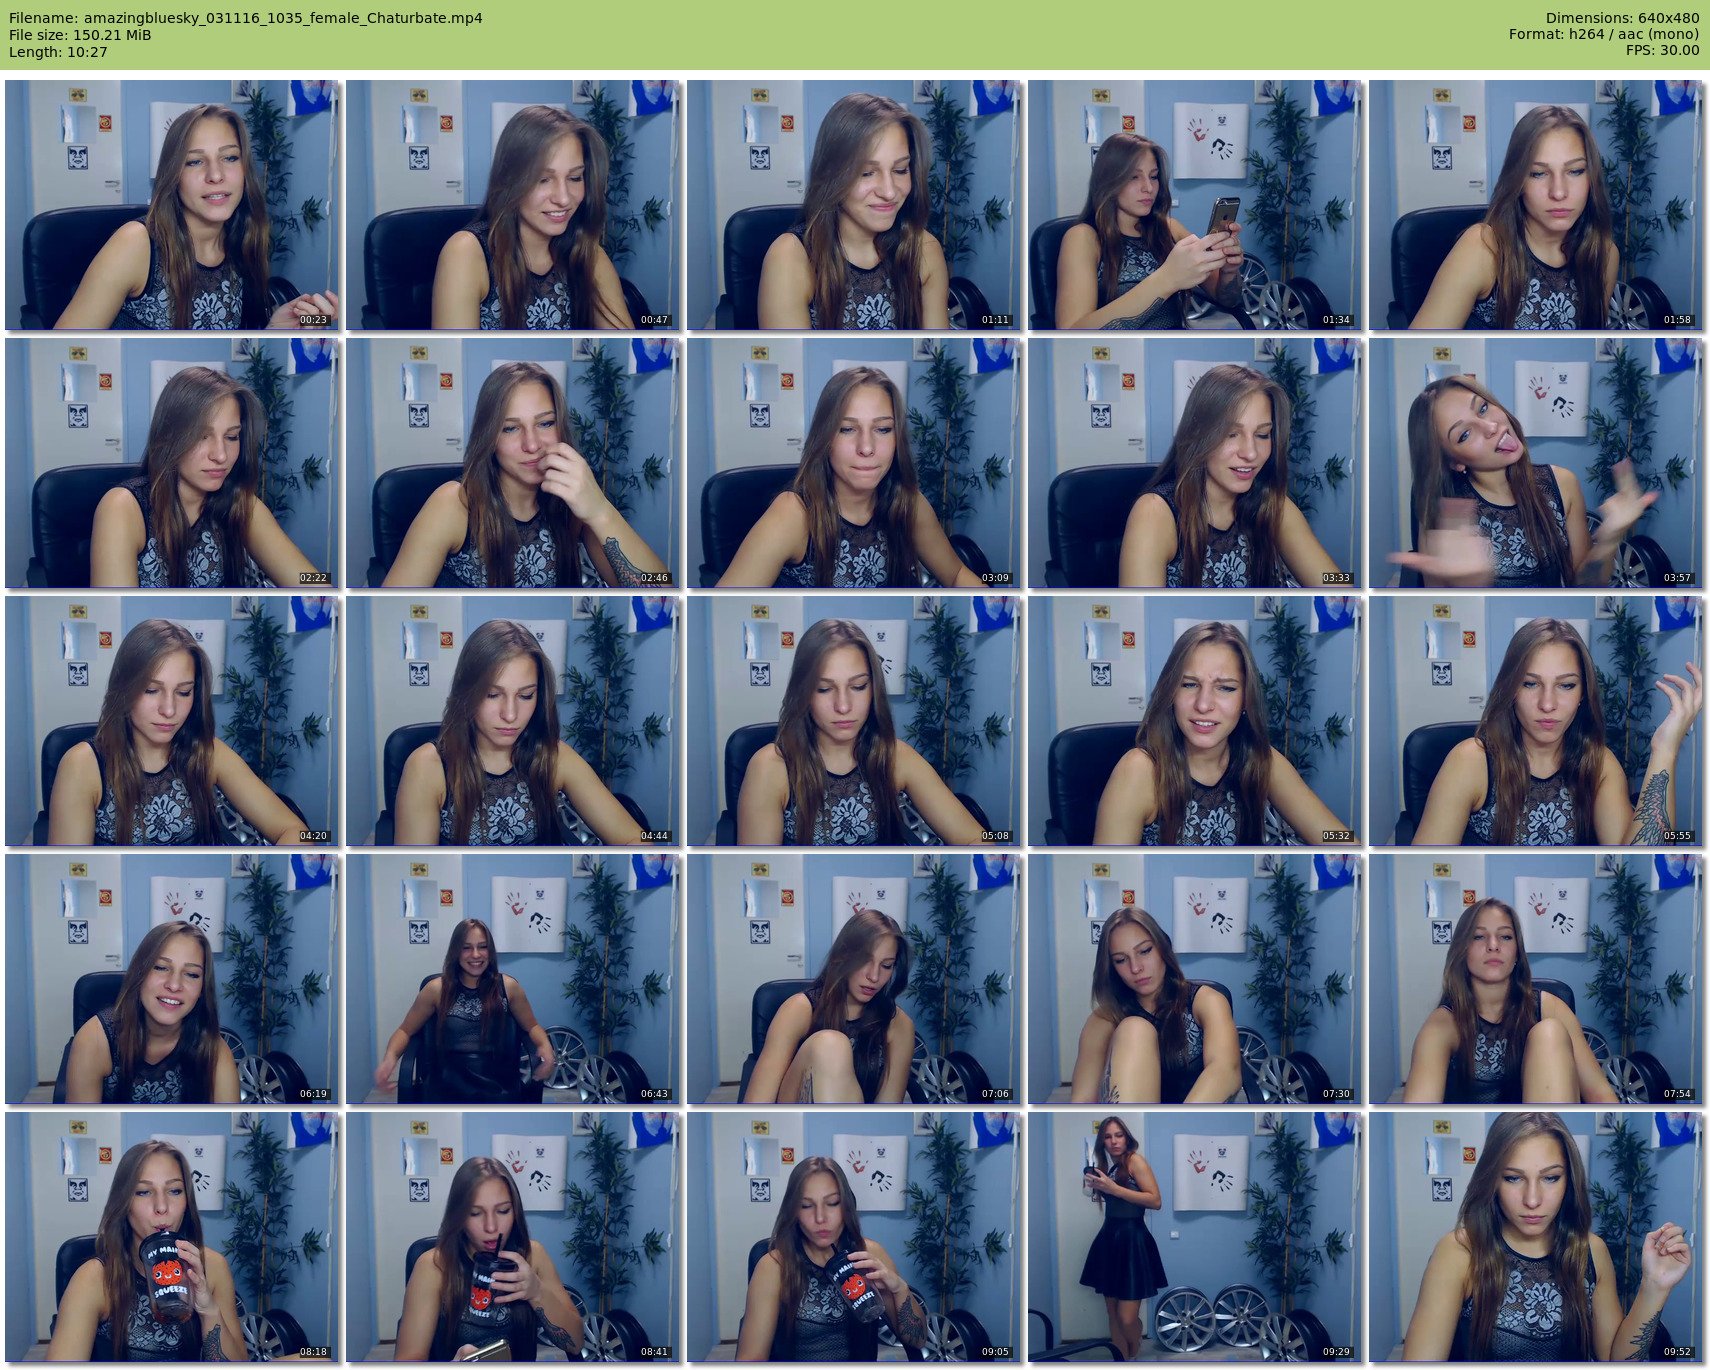Select the final thumbnail at 09:52
Screen dimensions: 1710x1370
(1535, 1237)
